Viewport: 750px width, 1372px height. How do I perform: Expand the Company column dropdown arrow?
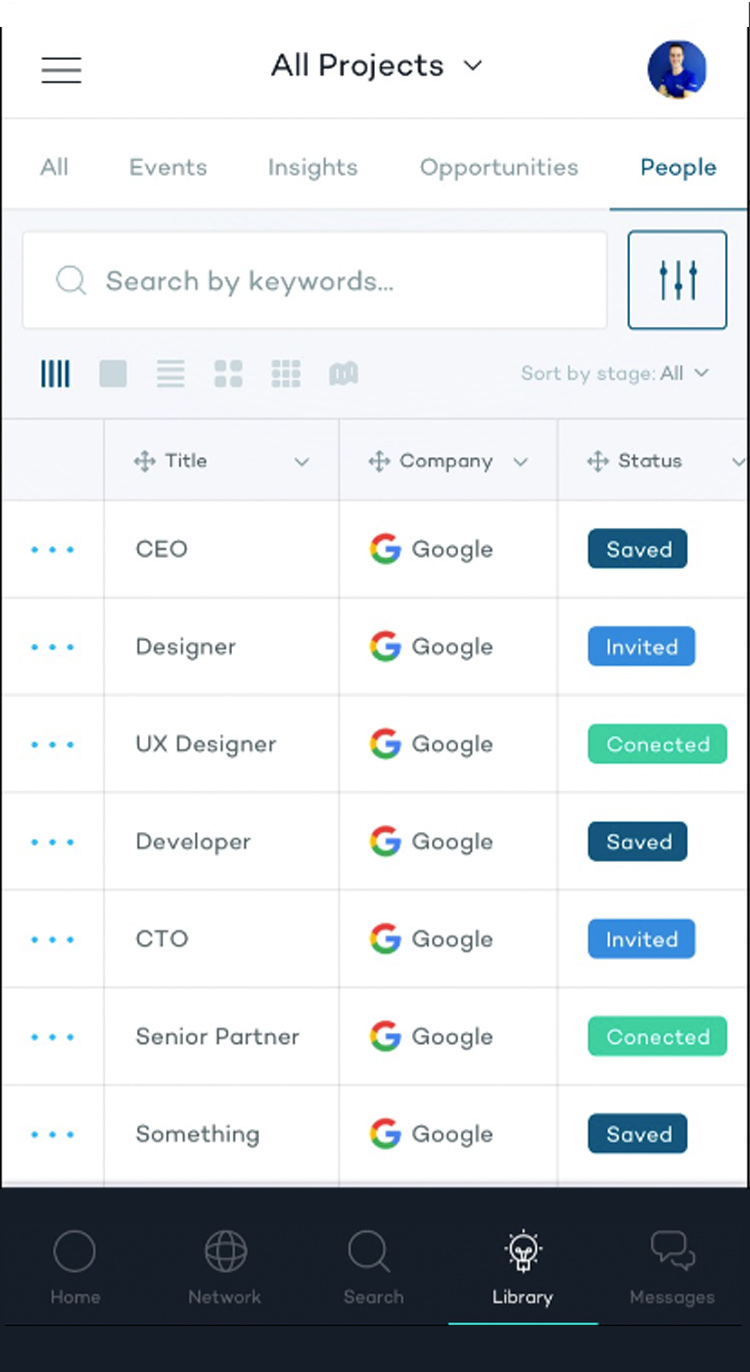[520, 462]
